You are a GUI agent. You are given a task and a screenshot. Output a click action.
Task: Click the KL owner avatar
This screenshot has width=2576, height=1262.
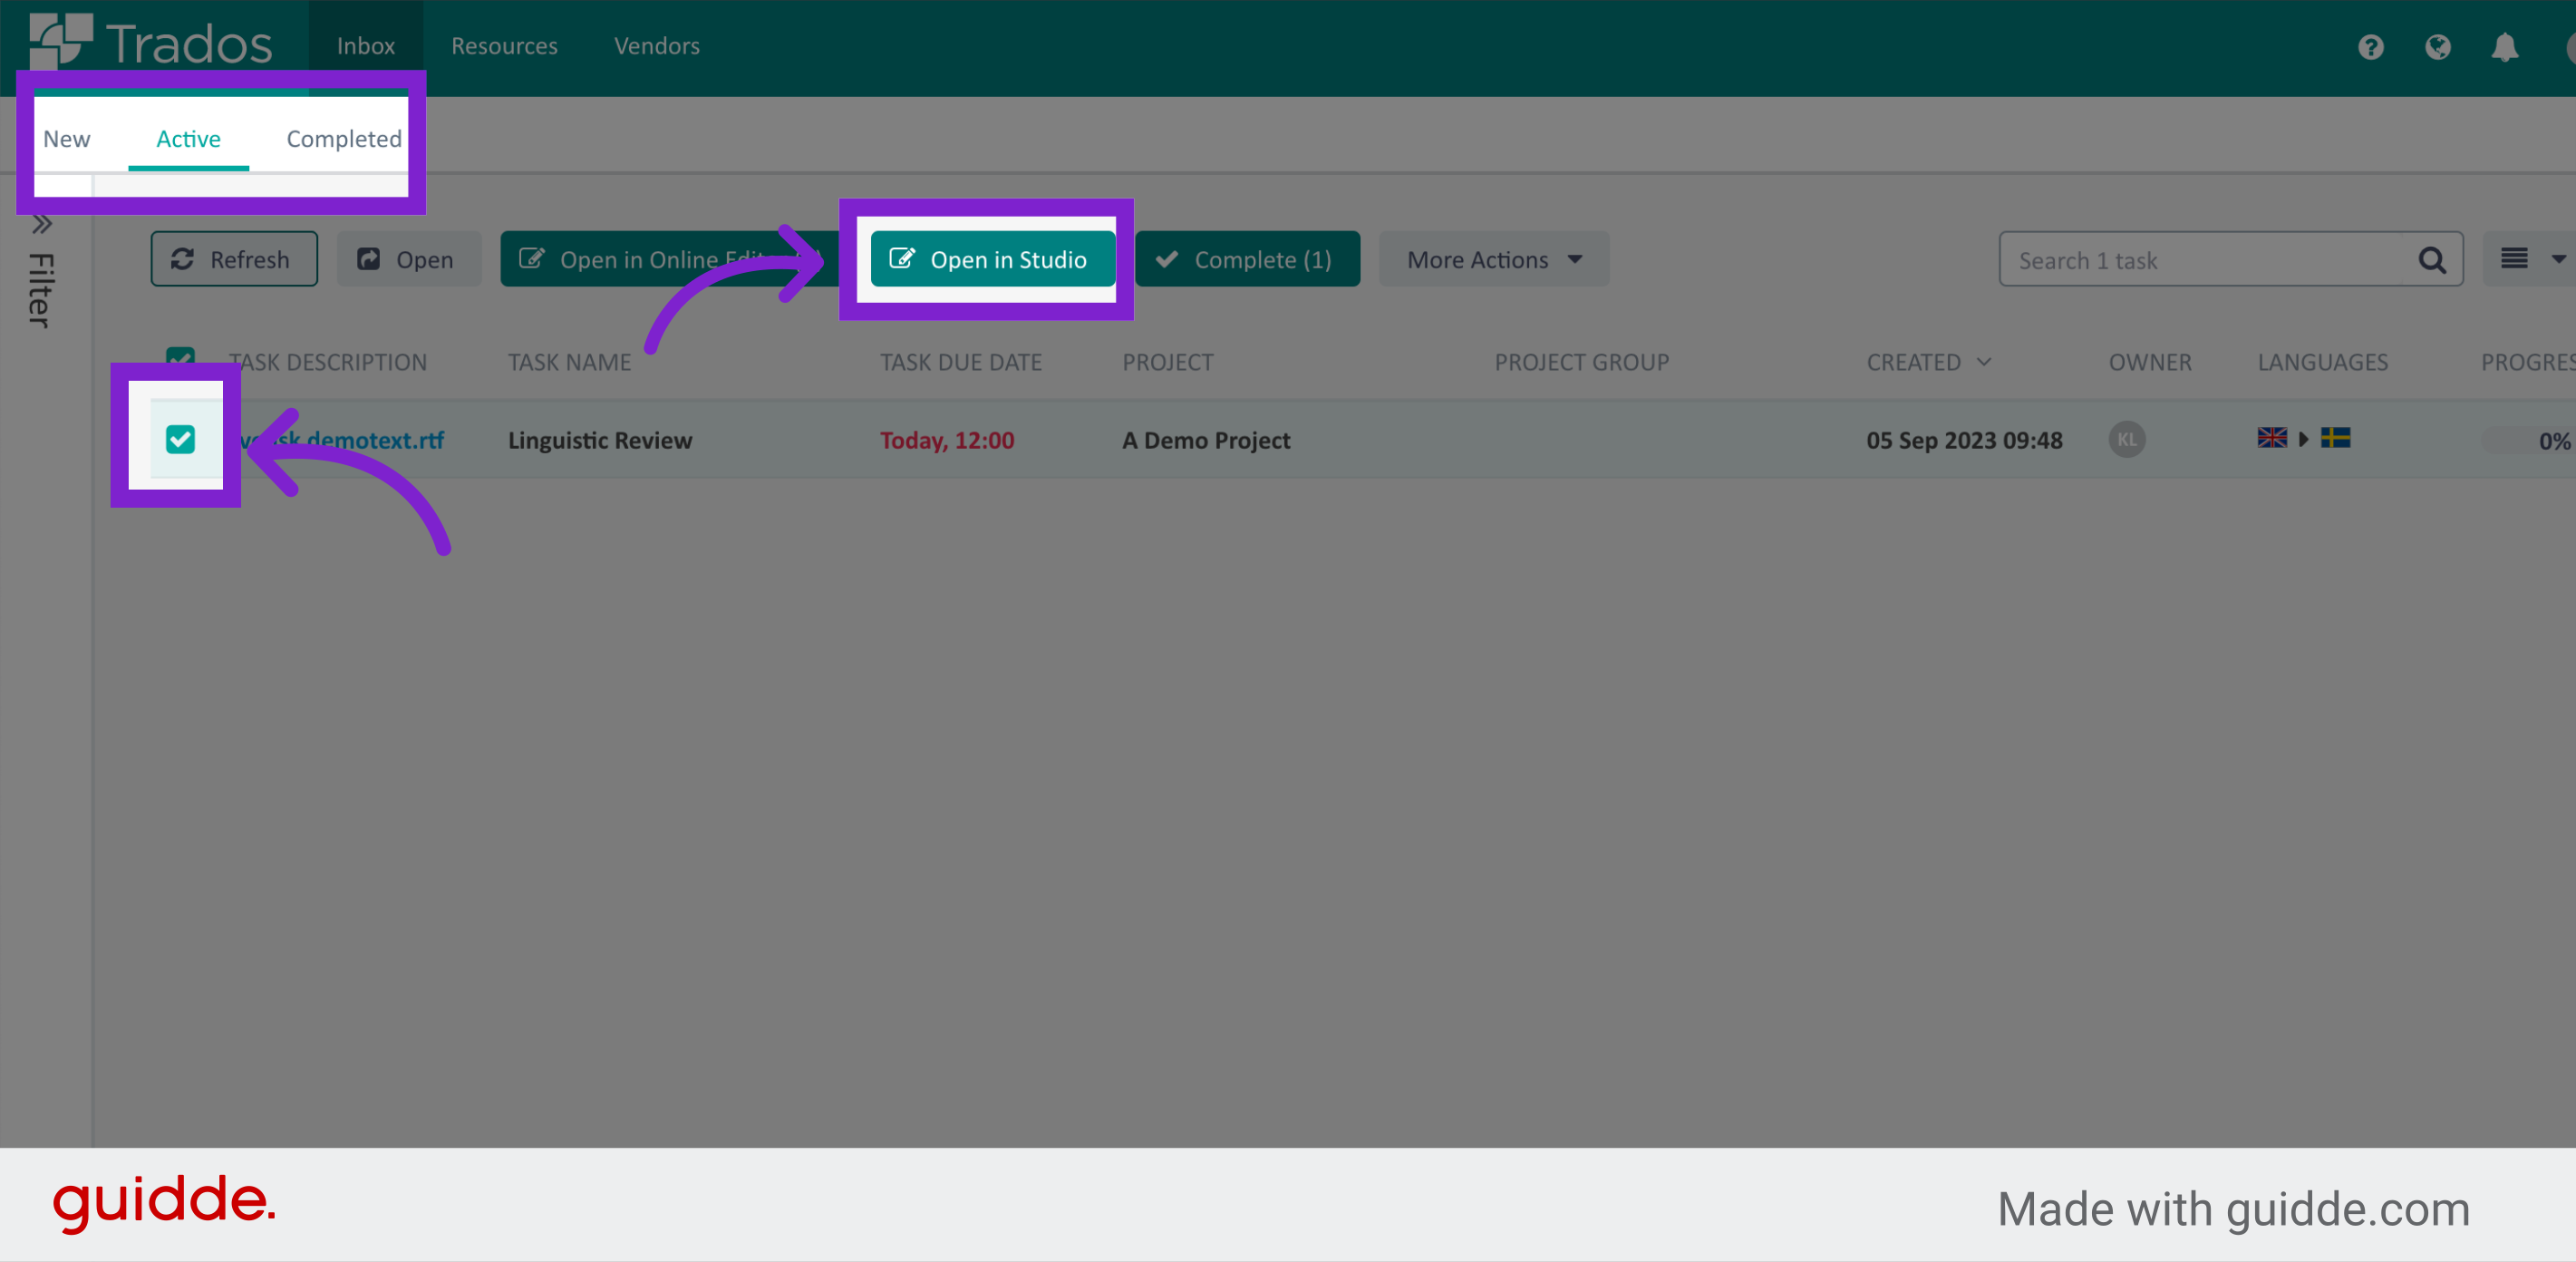[x=2127, y=440]
